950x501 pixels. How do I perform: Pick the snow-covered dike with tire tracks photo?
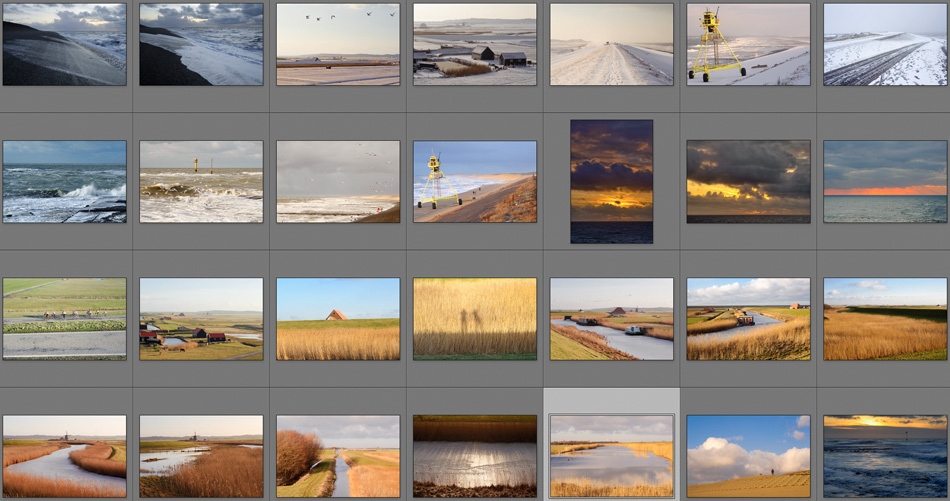[885, 44]
